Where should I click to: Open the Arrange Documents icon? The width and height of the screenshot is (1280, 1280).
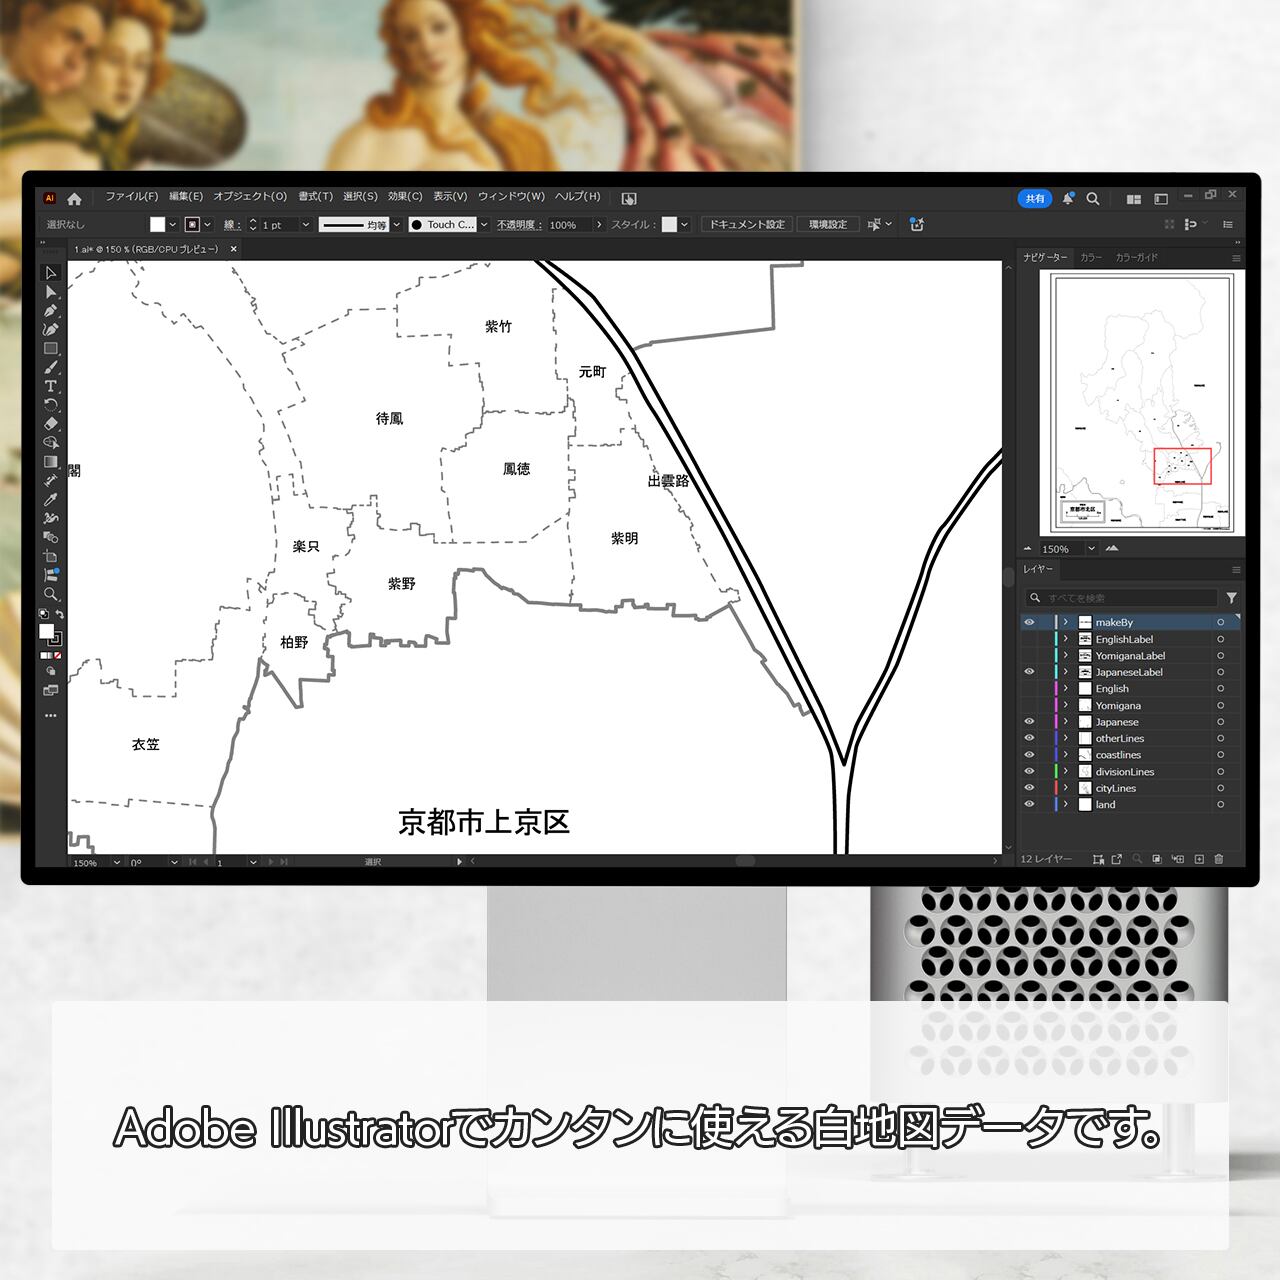coord(1134,199)
